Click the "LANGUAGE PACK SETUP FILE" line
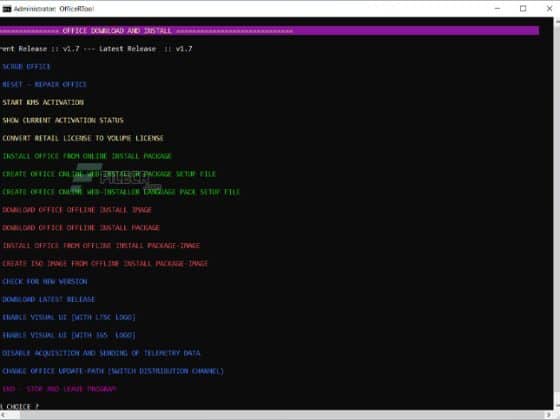The width and height of the screenshot is (560, 420). click(121, 192)
